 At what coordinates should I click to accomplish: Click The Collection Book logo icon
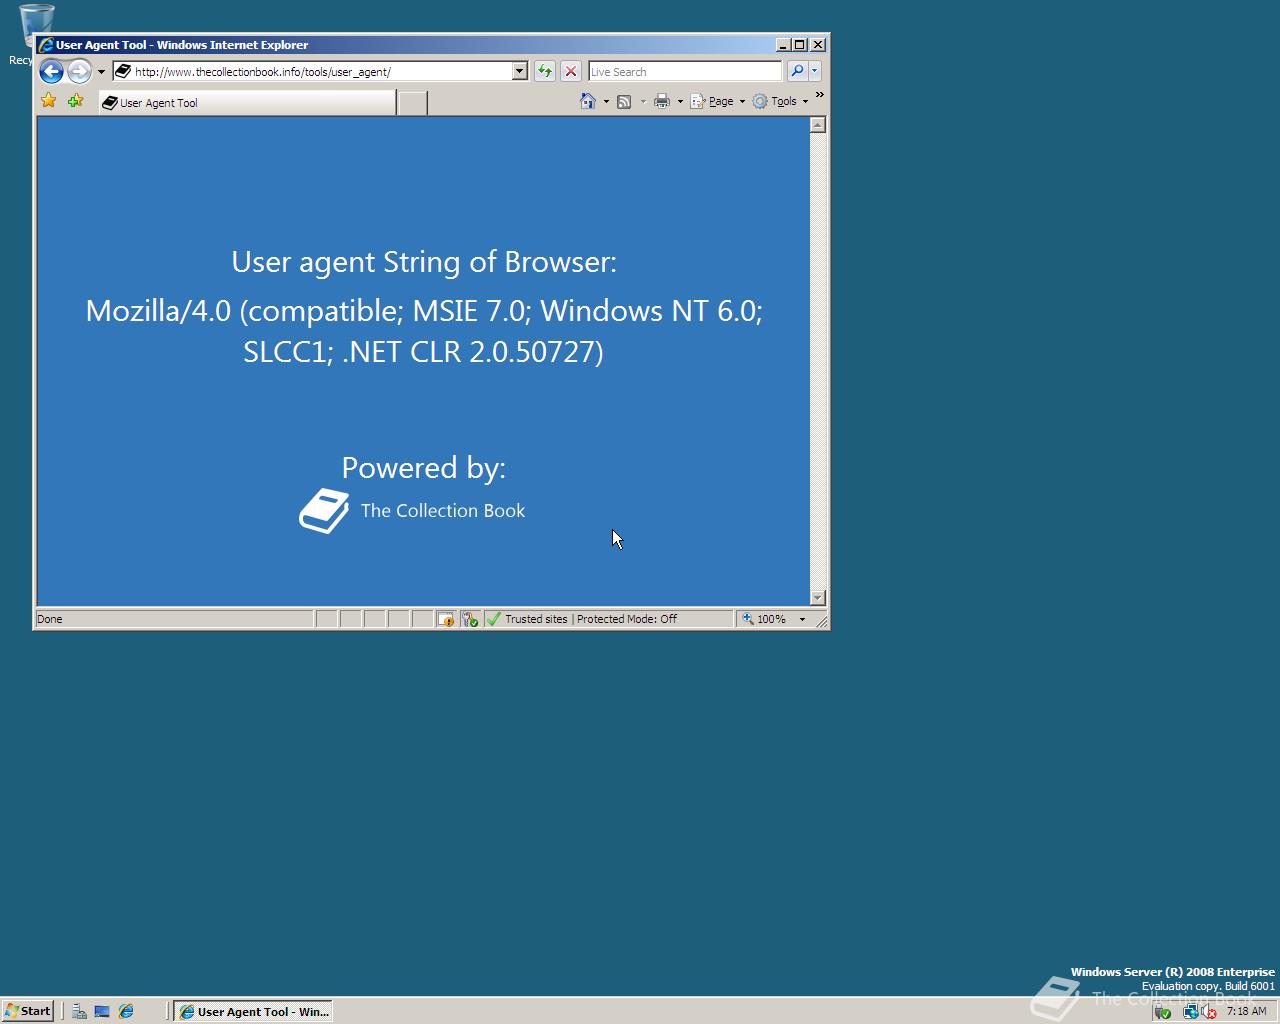click(x=324, y=511)
